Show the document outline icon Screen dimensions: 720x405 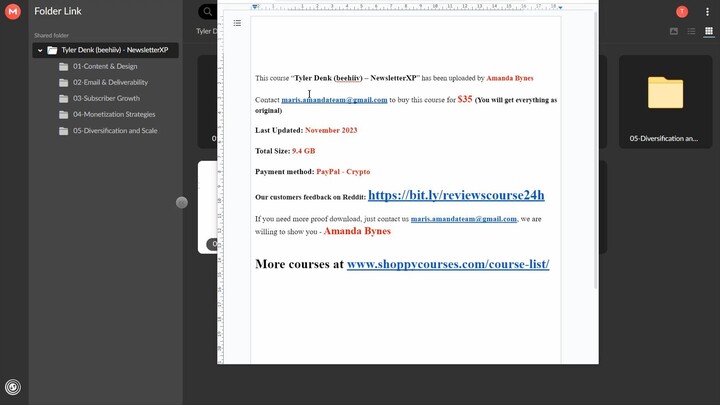click(237, 23)
